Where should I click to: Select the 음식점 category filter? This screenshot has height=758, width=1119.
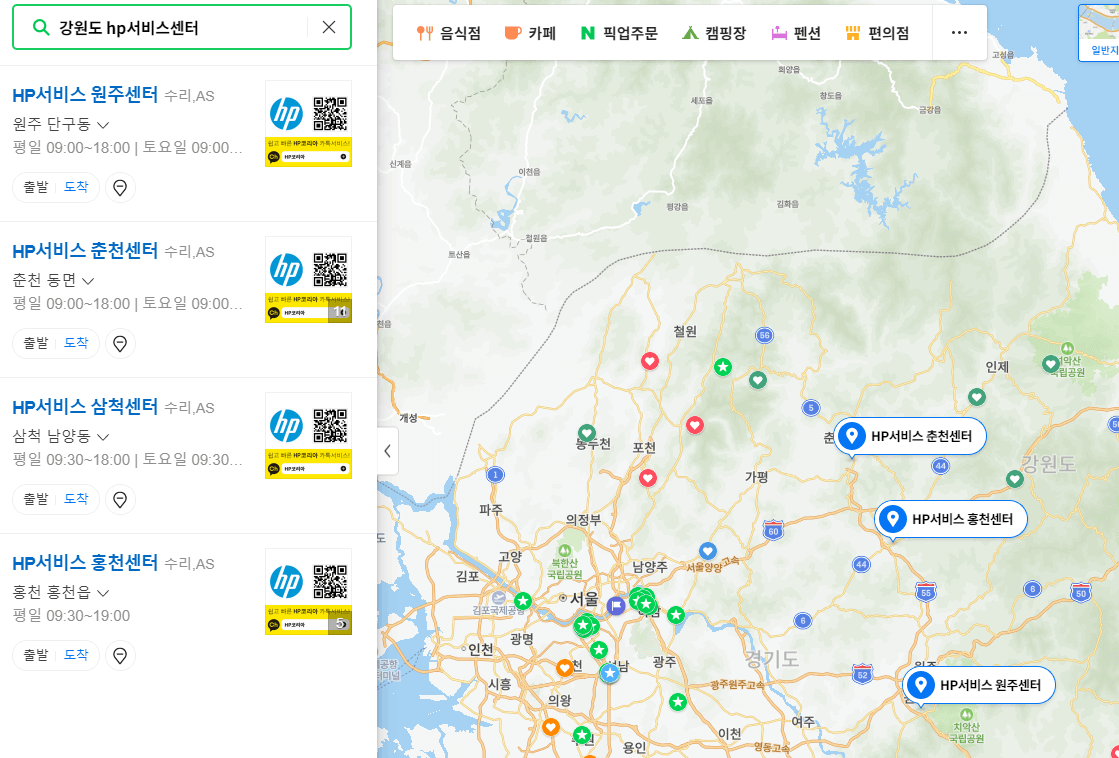tap(449, 33)
